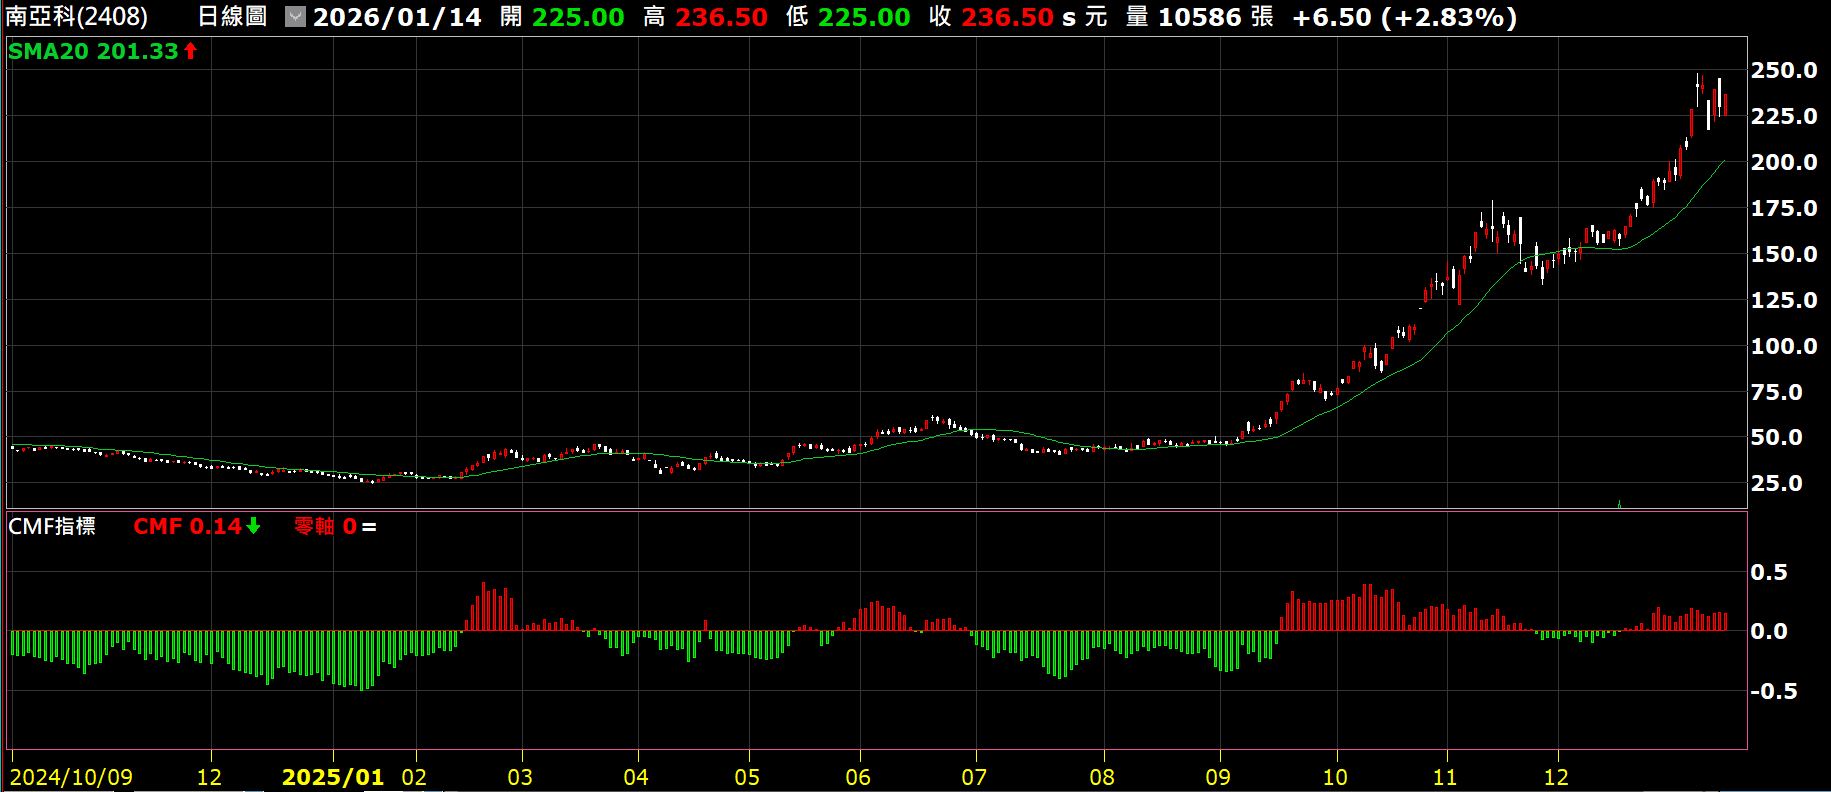Screen dimensions: 1831x792
Task: Click the CMF指標 indicator title
Action: coord(52,526)
